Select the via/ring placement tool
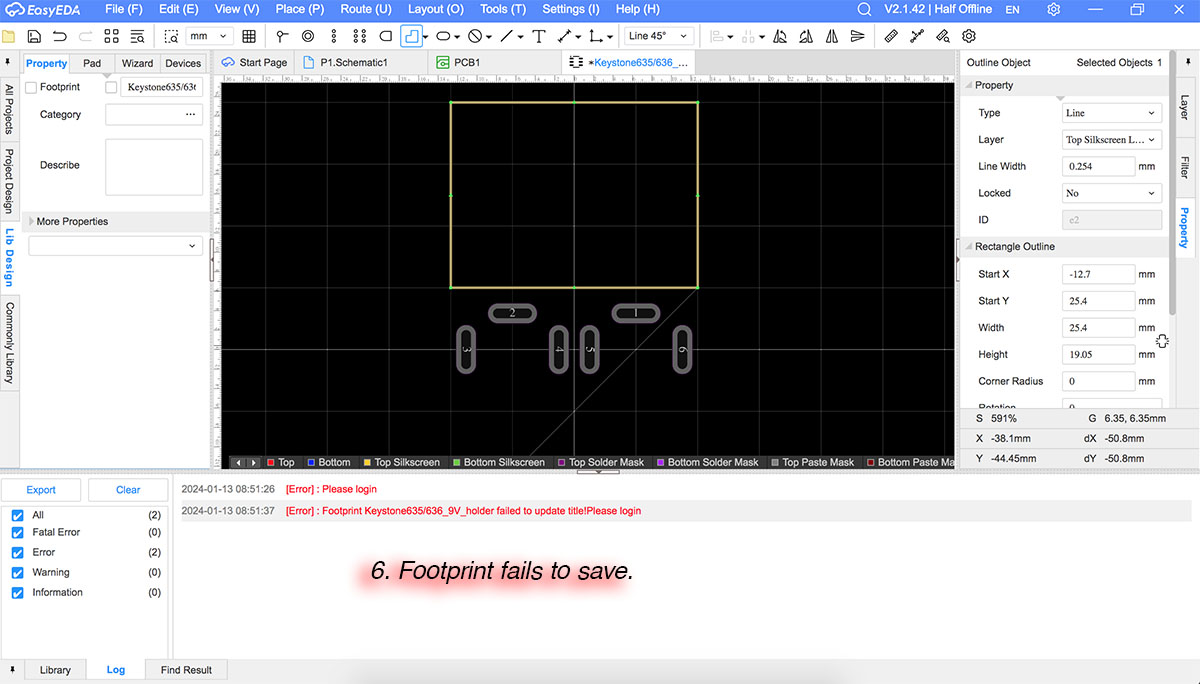1200x684 pixels. tap(308, 36)
